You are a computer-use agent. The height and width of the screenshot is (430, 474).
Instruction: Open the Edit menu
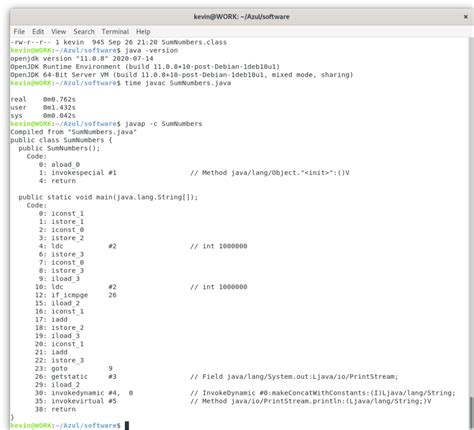[x=38, y=32]
